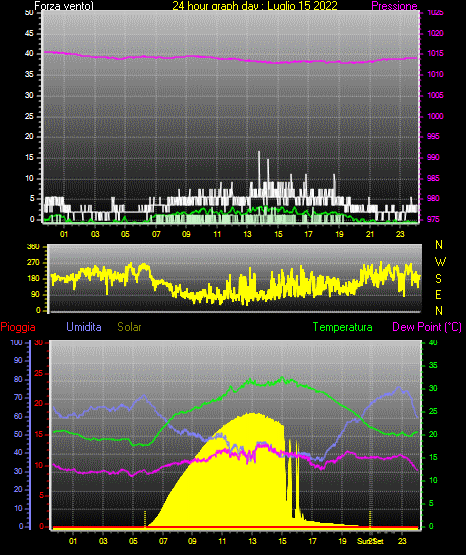
Task: Click the 1015 pressure scale value
Action: click(x=435, y=54)
